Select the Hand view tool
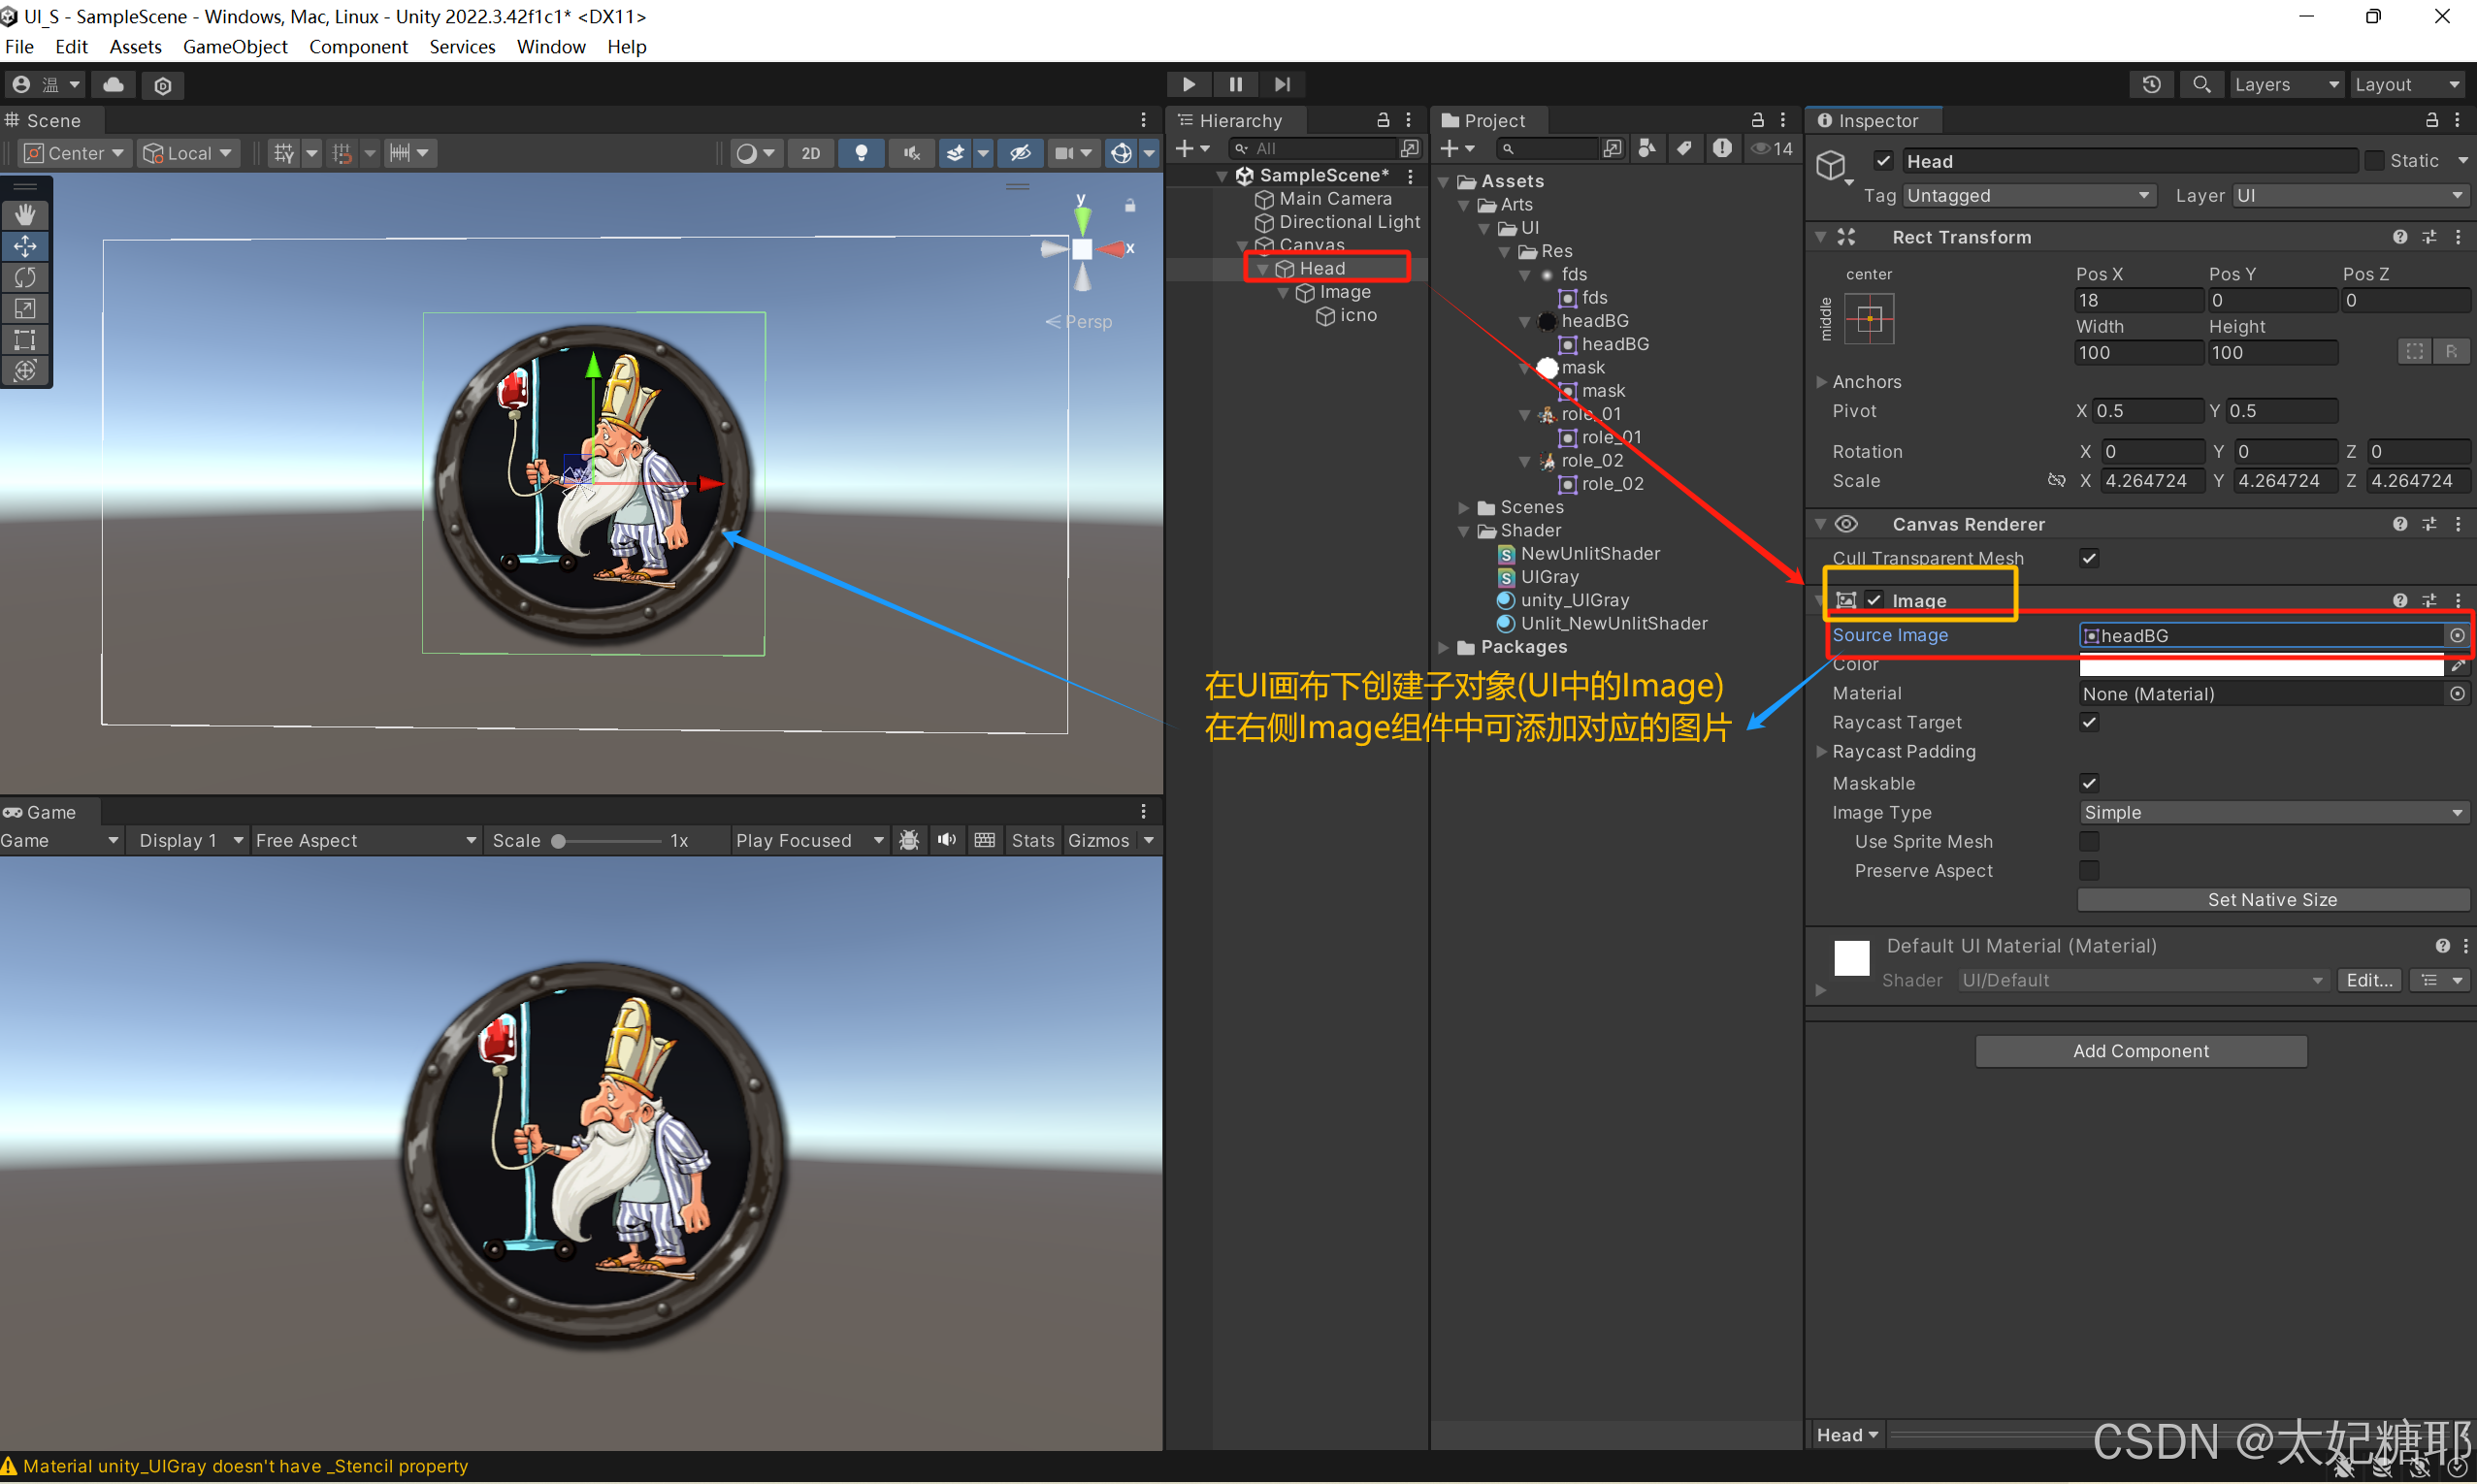 25,214
